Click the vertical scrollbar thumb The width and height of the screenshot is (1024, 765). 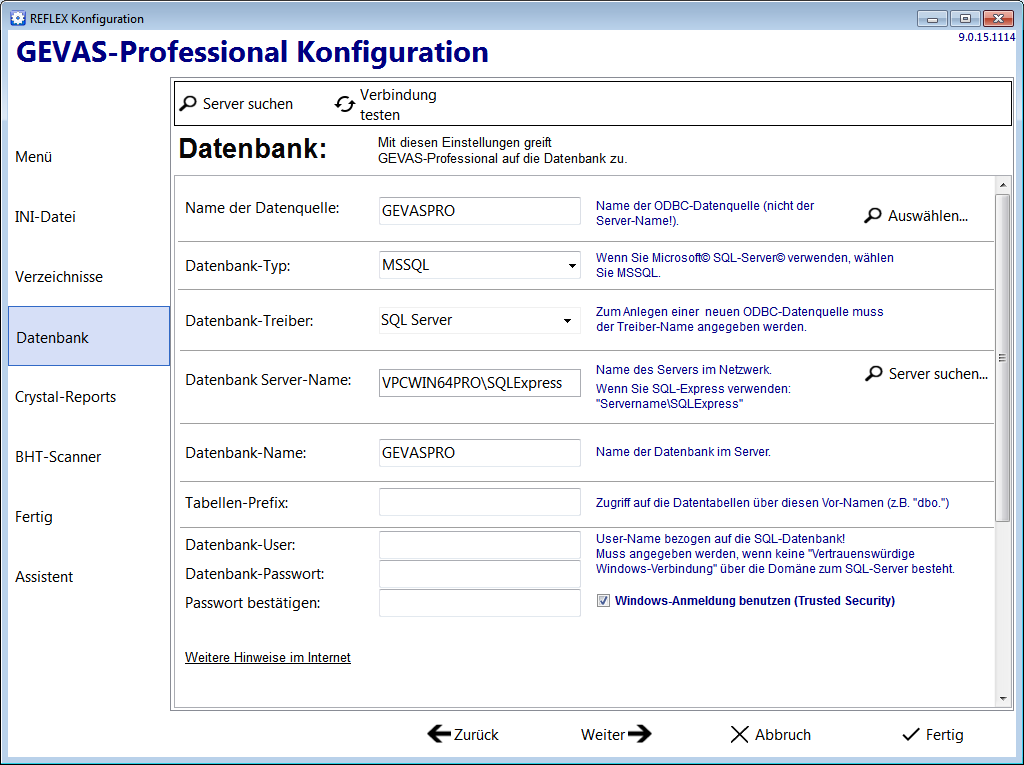[x=1002, y=358]
